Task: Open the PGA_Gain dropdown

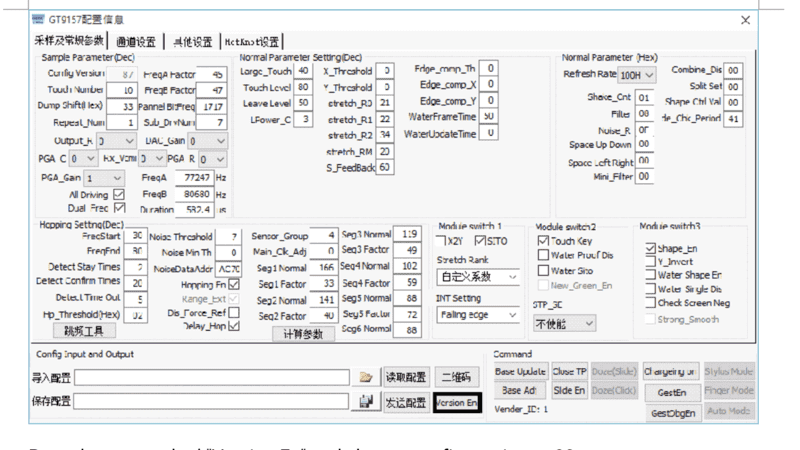Action: [x=105, y=178]
